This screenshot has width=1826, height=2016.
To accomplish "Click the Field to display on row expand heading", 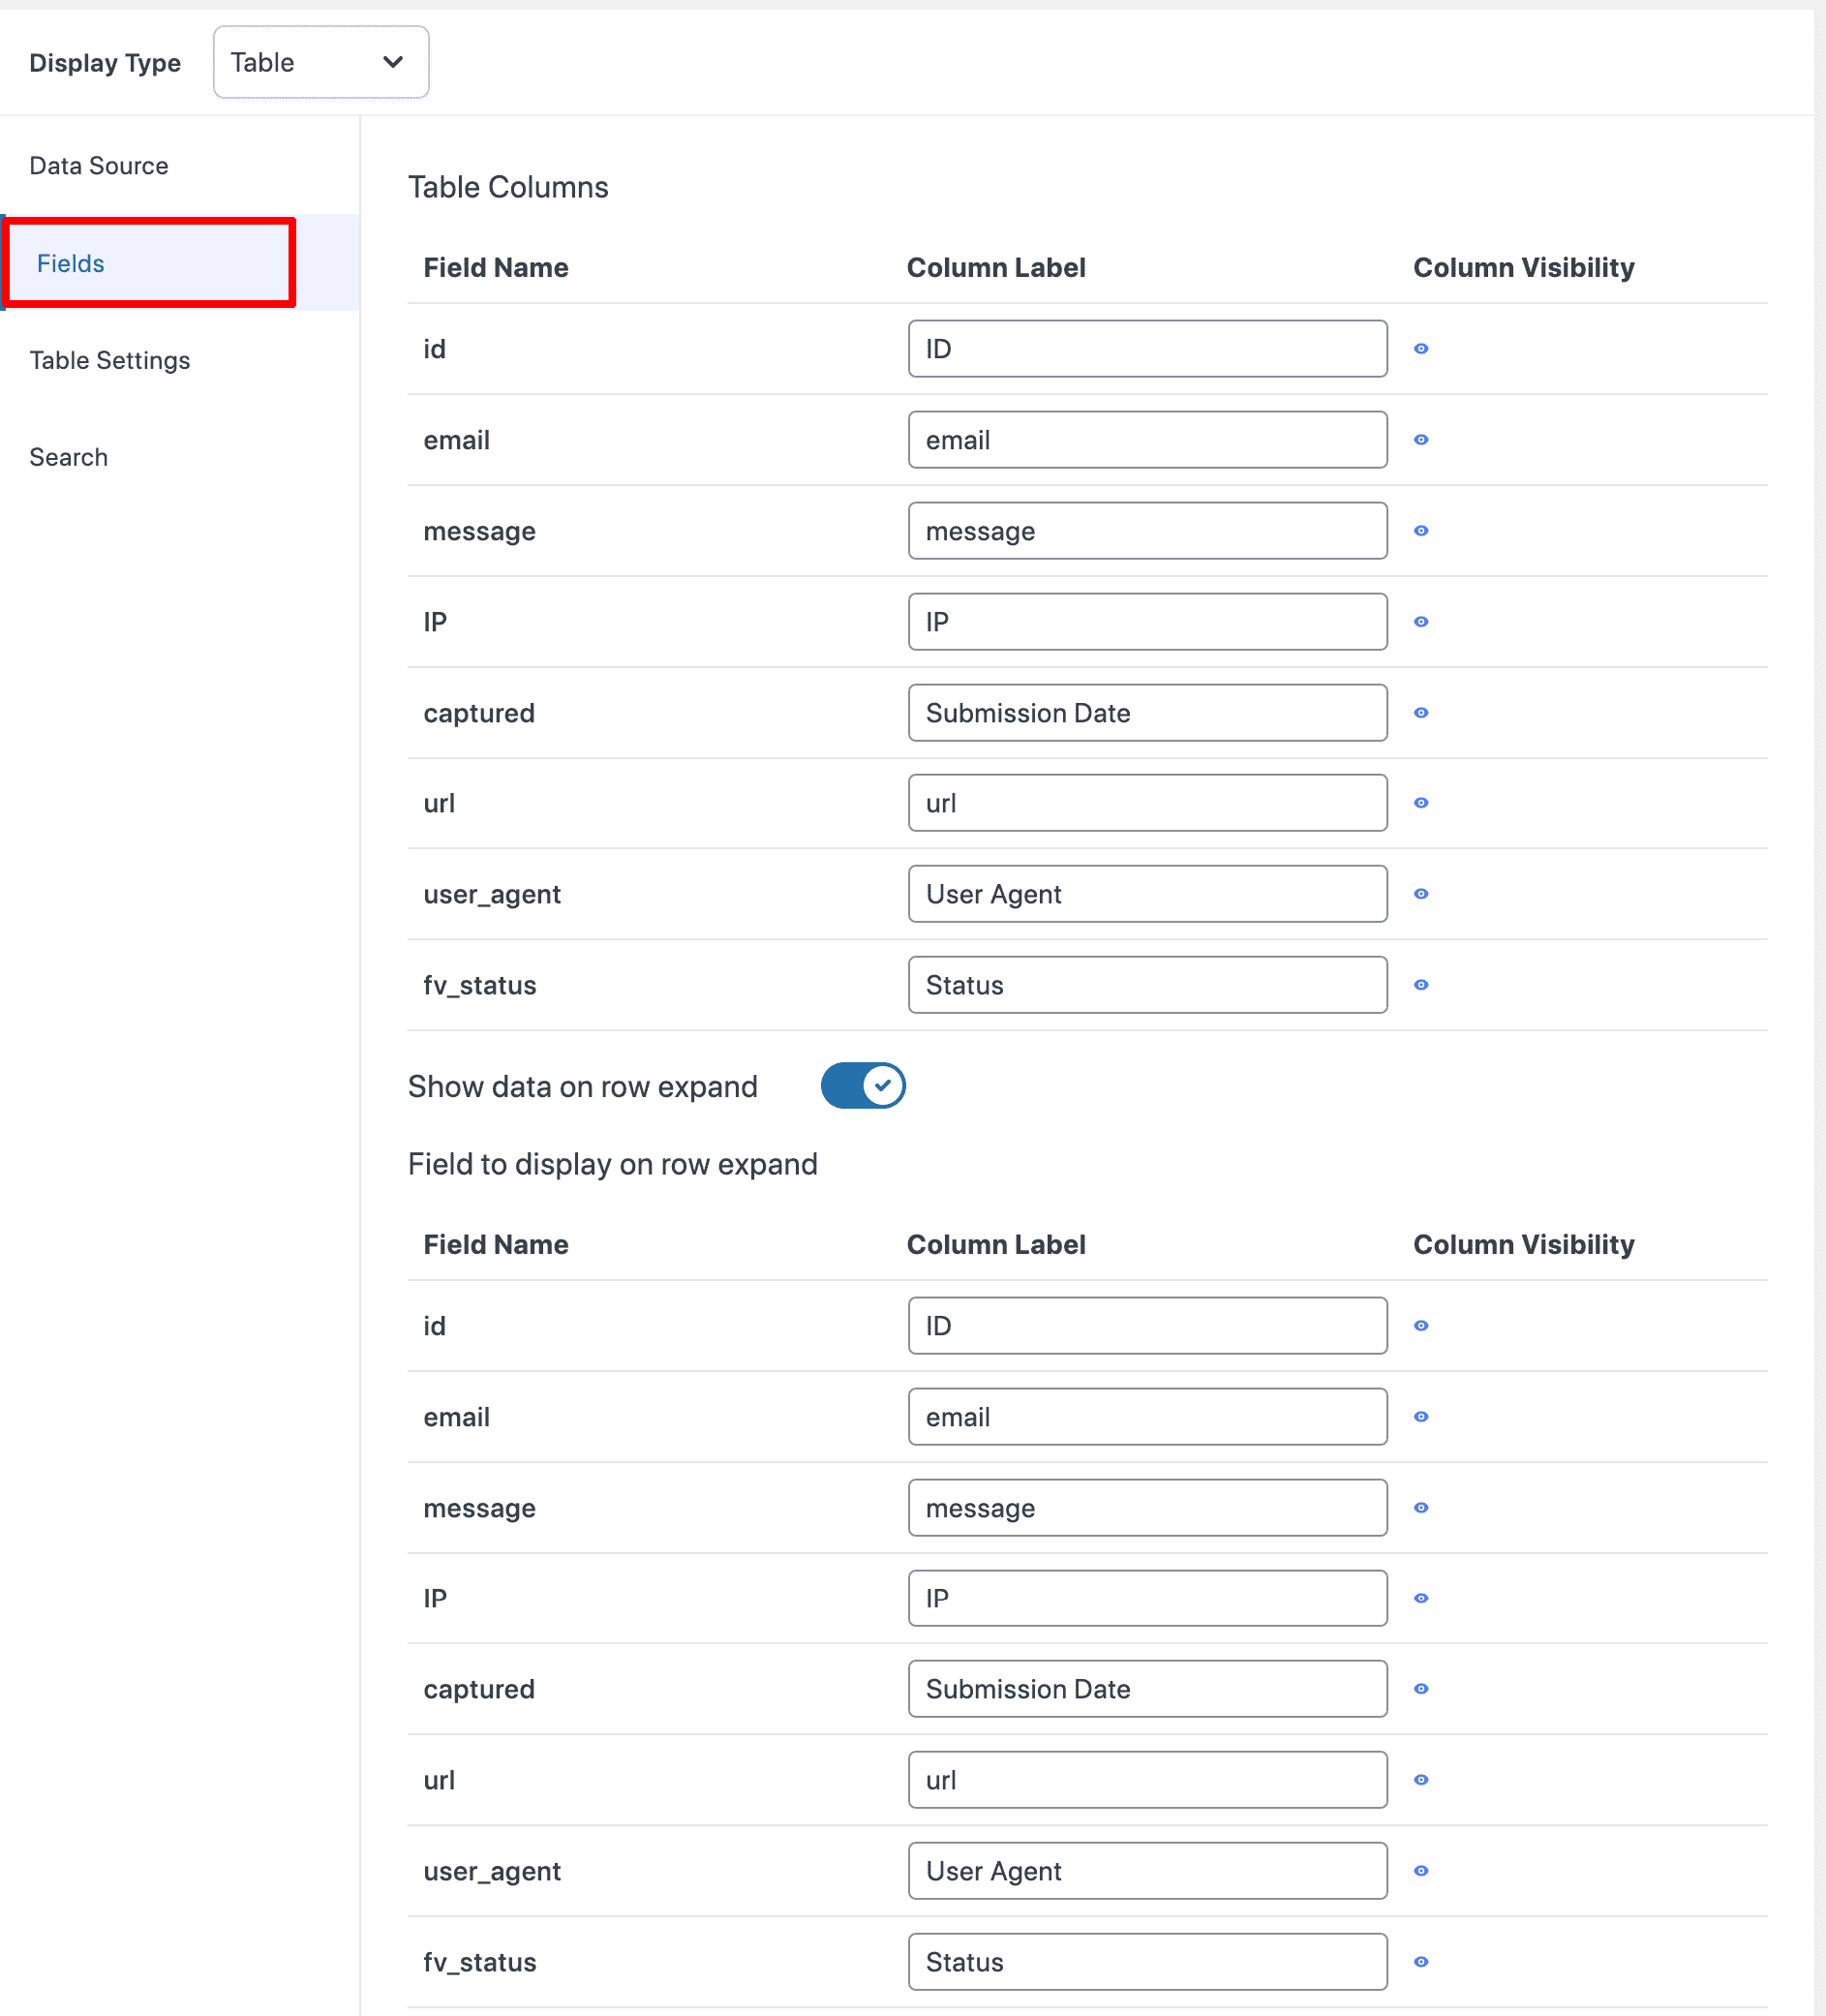I will coord(613,1164).
